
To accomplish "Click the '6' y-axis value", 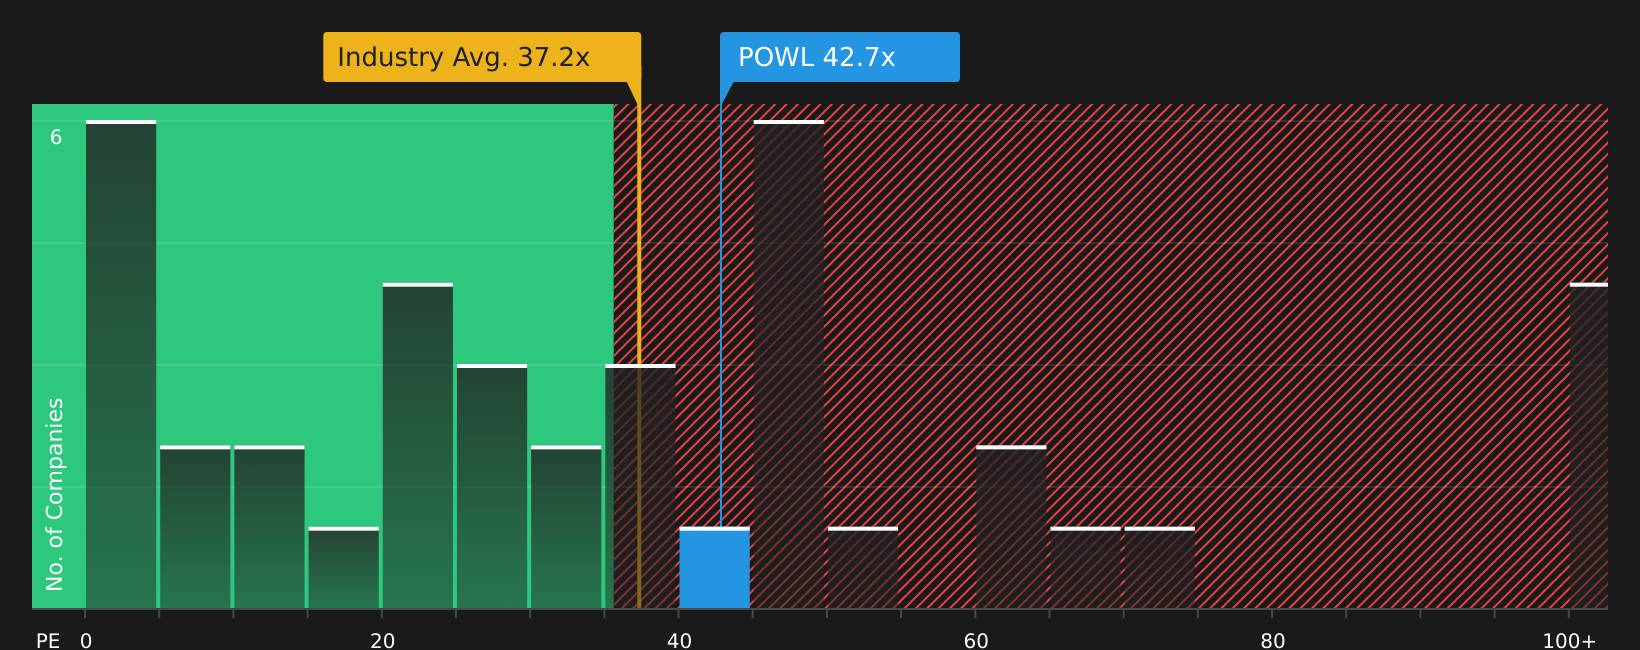I will (x=56, y=138).
